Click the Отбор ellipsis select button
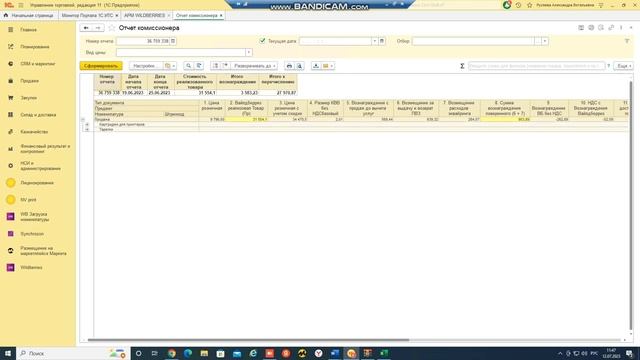This screenshot has height=360, width=640. [x=538, y=41]
